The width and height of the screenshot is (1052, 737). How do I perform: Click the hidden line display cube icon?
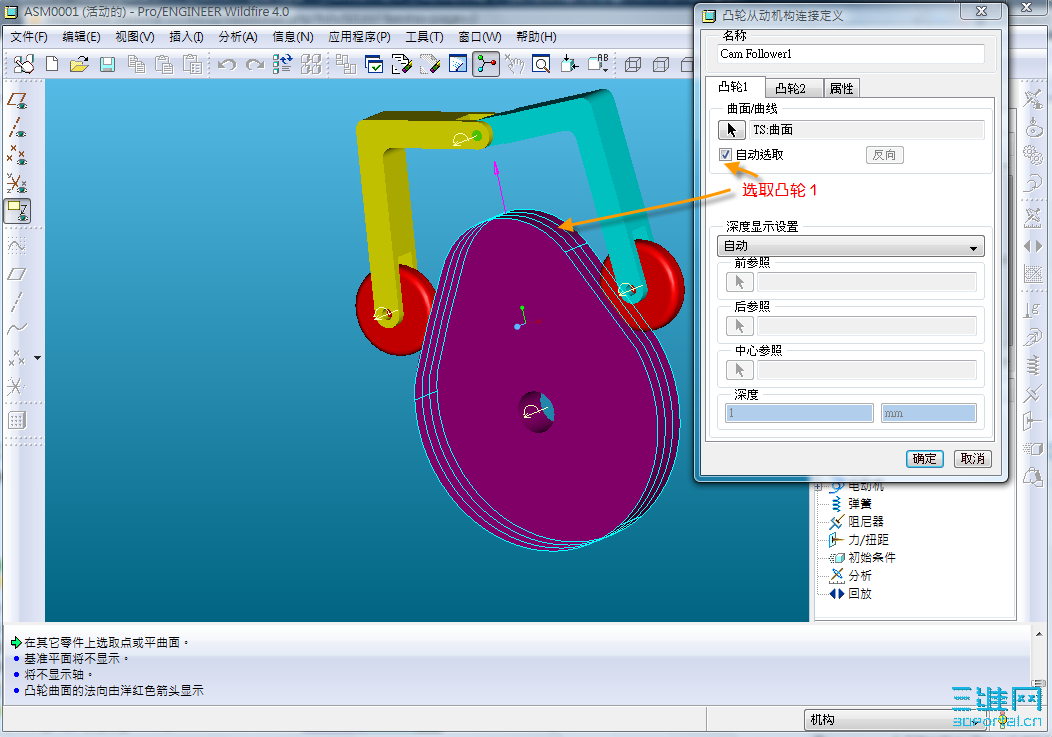[x=661, y=64]
